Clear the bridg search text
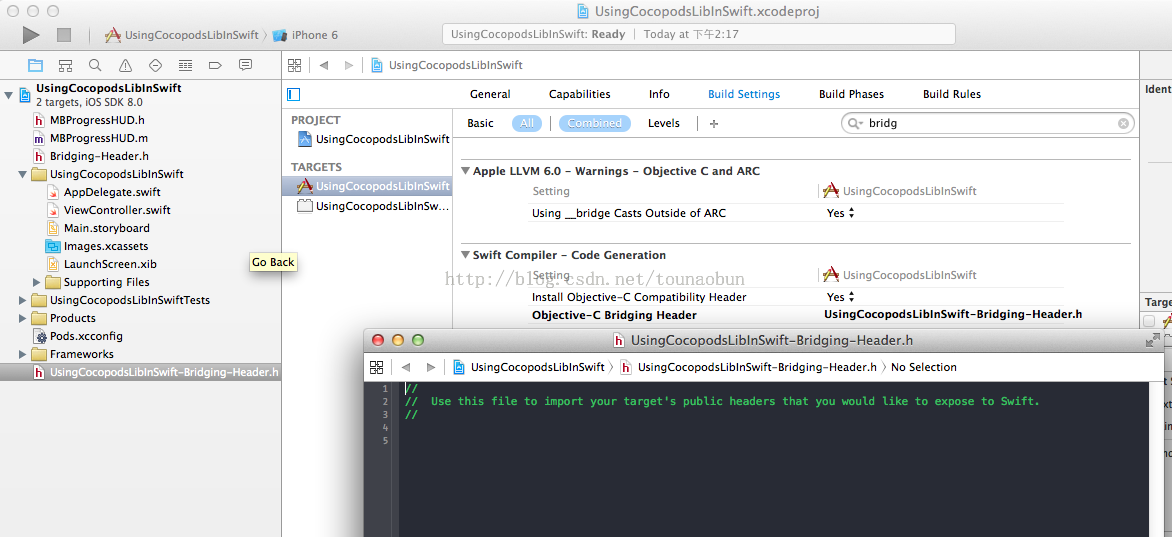1172x537 pixels. pos(1123,123)
